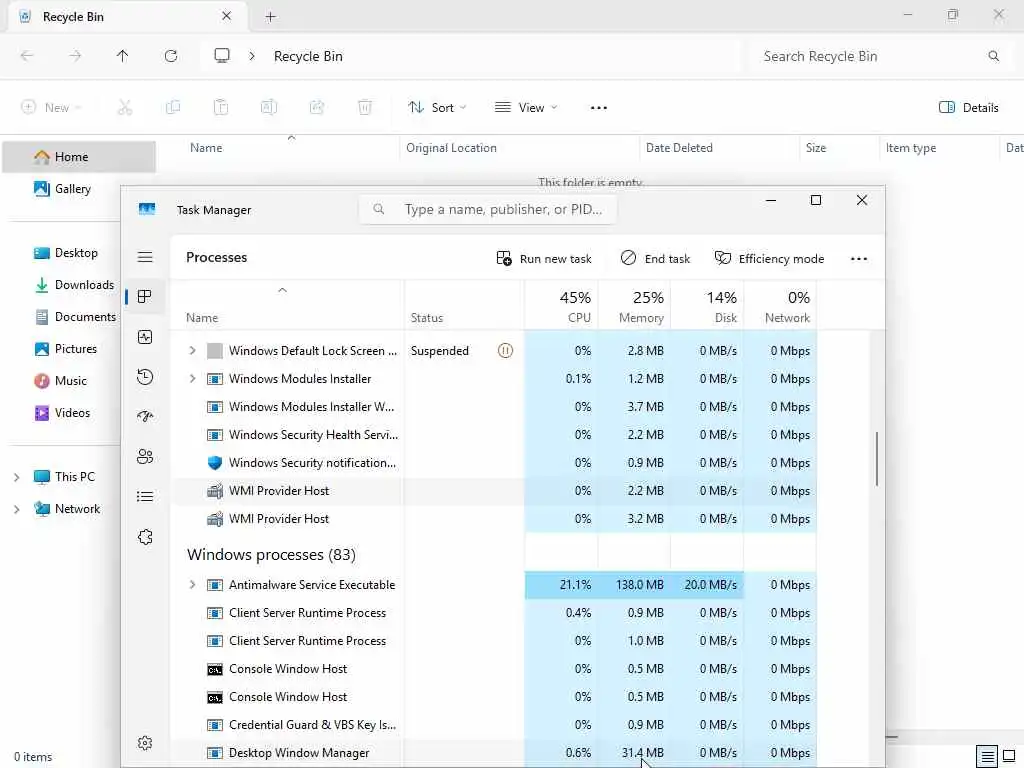Image resolution: width=1024 pixels, height=768 pixels.
Task: Select the WMI Provider Host using 3.2 MB
Action: (x=494, y=519)
